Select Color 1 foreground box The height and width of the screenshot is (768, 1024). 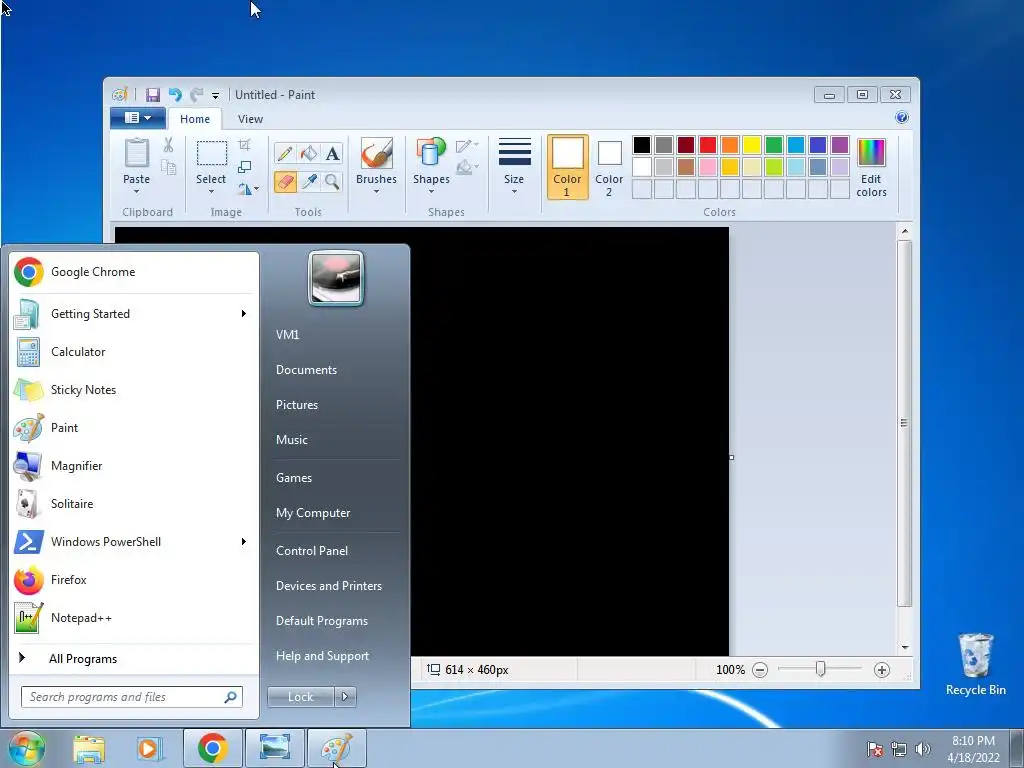(567, 167)
